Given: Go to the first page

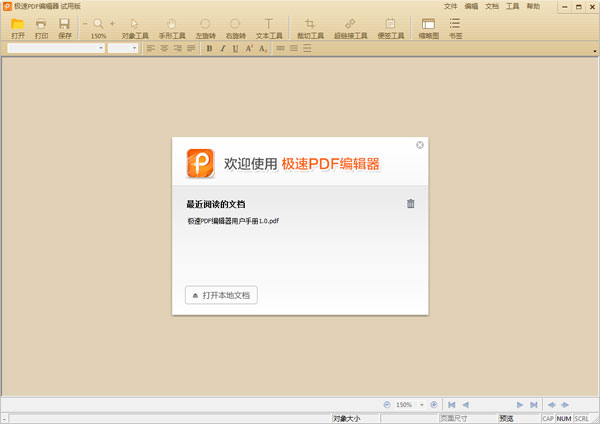Looking at the screenshot, I should pos(452,404).
